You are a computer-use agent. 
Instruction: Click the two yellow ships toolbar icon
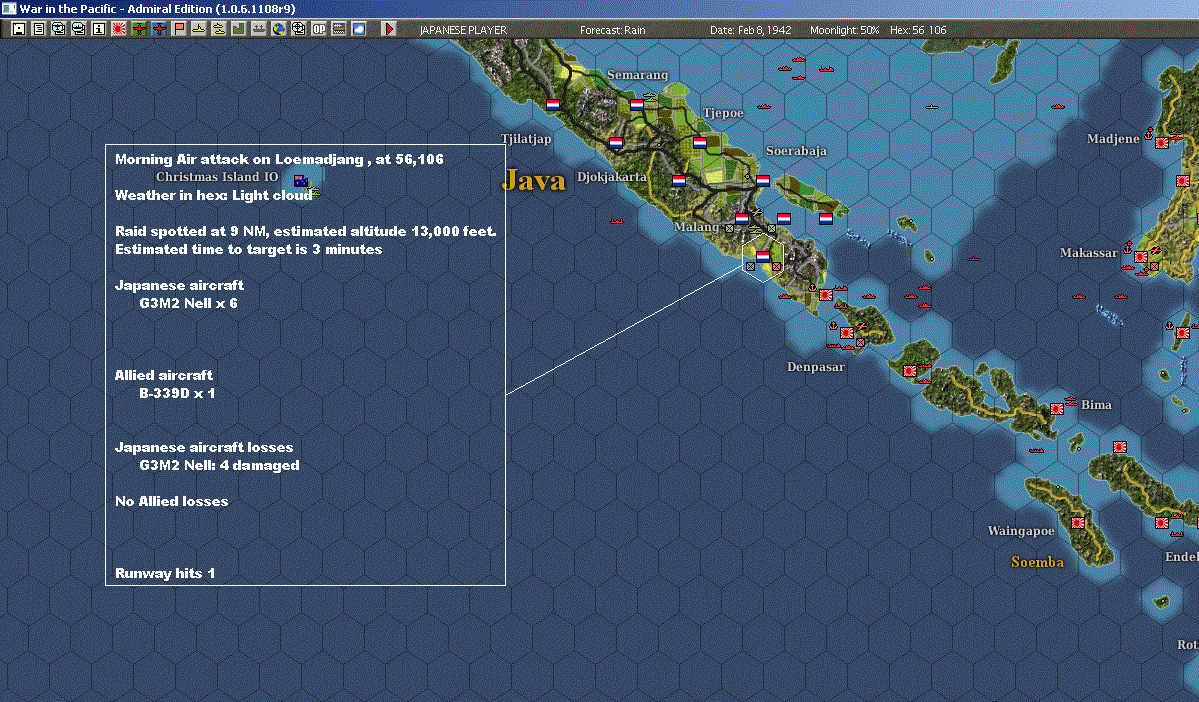[x=219, y=29]
